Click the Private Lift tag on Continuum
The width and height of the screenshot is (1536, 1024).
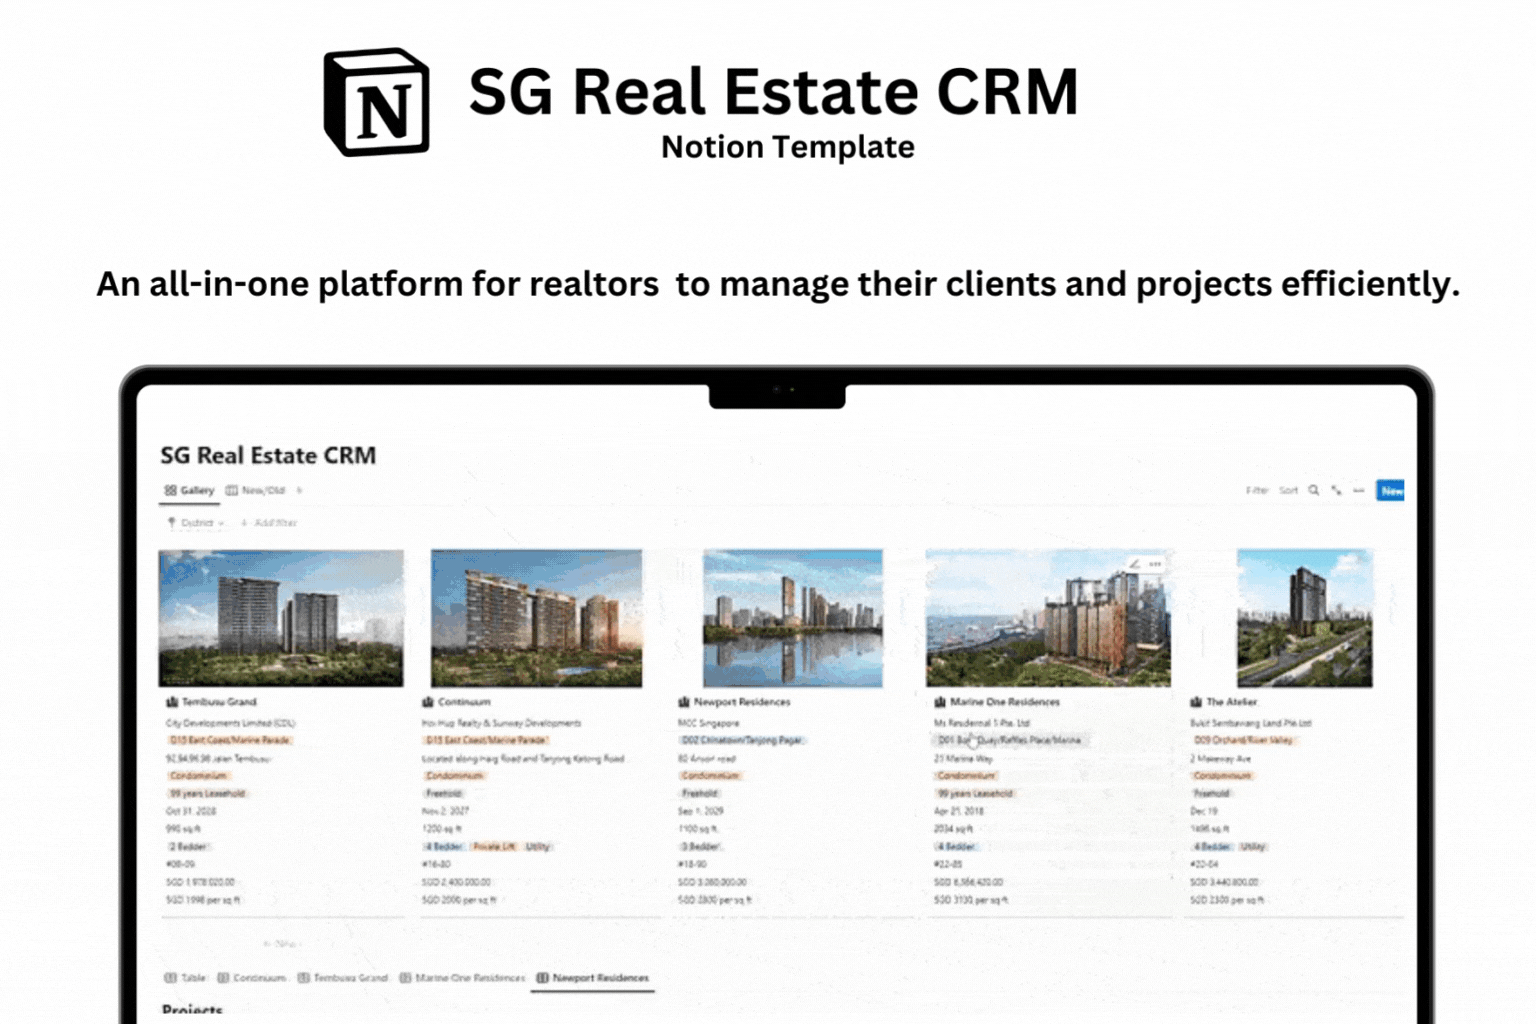tap(494, 846)
